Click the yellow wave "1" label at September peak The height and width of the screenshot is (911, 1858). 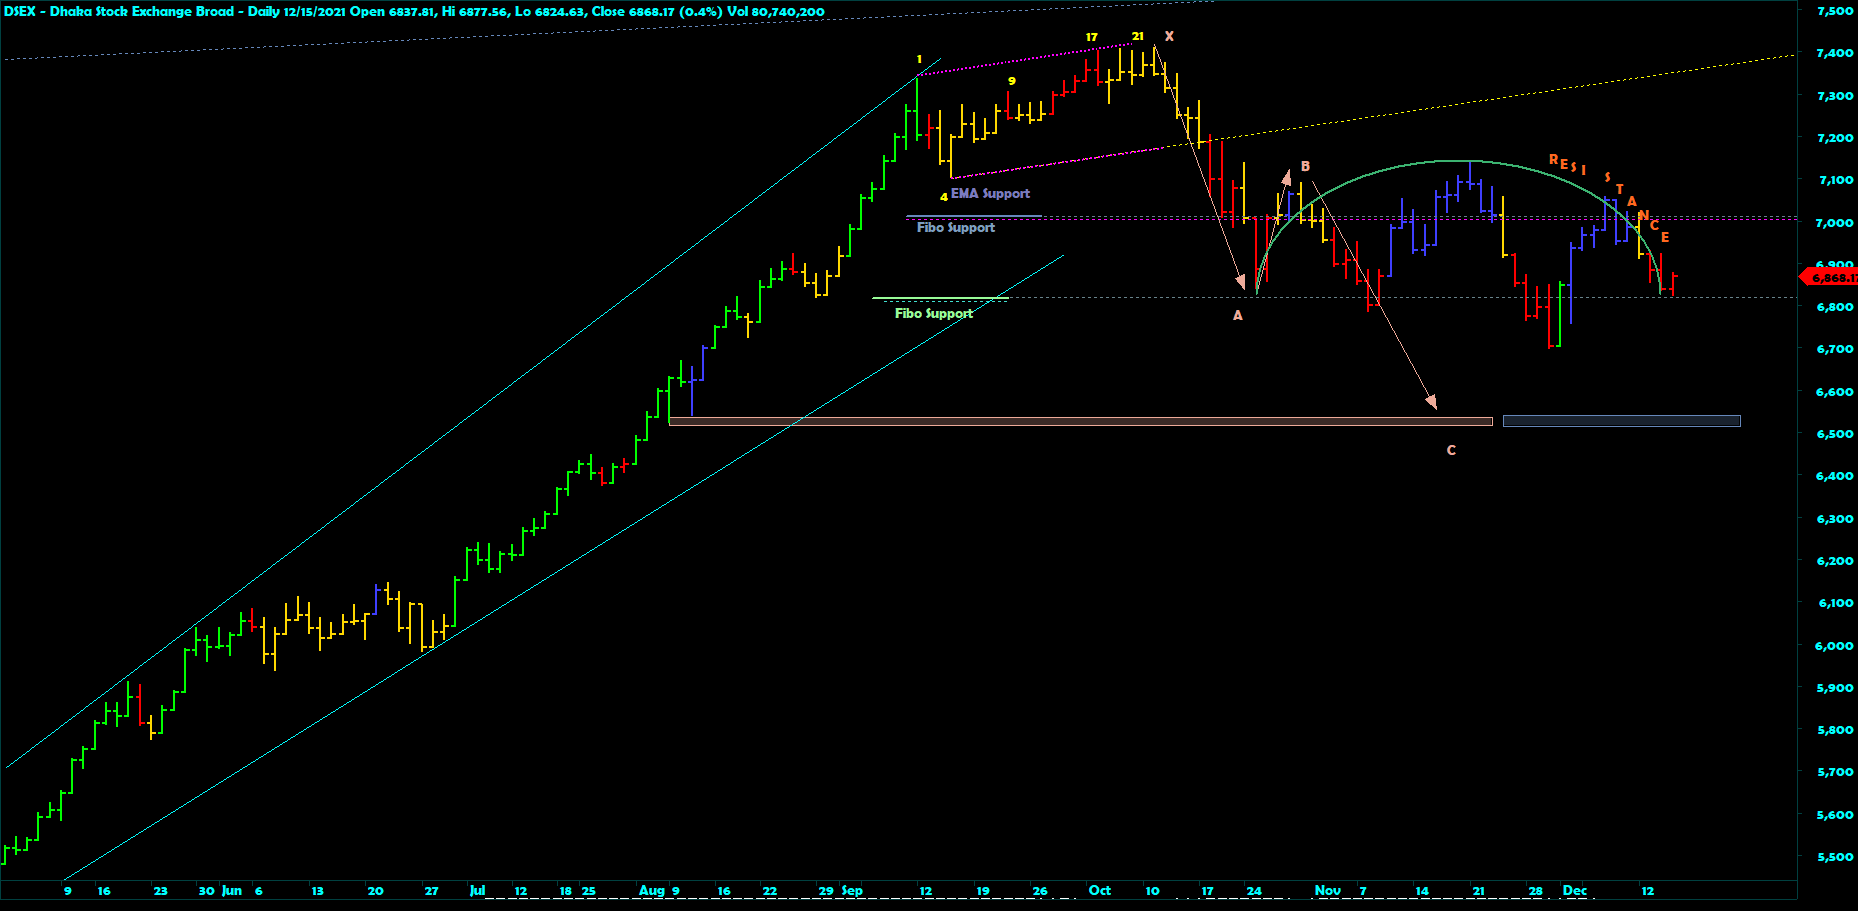tap(919, 60)
